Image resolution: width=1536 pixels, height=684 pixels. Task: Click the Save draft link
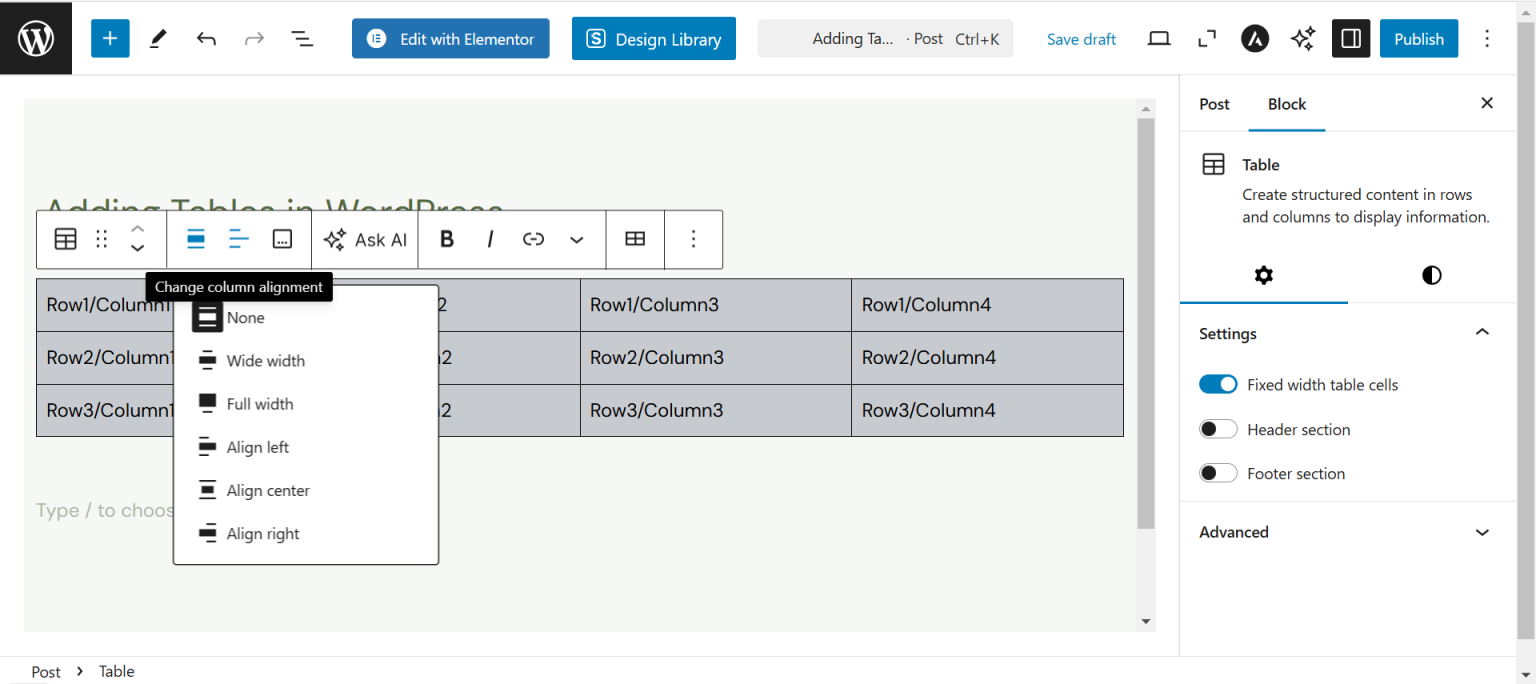point(1081,38)
